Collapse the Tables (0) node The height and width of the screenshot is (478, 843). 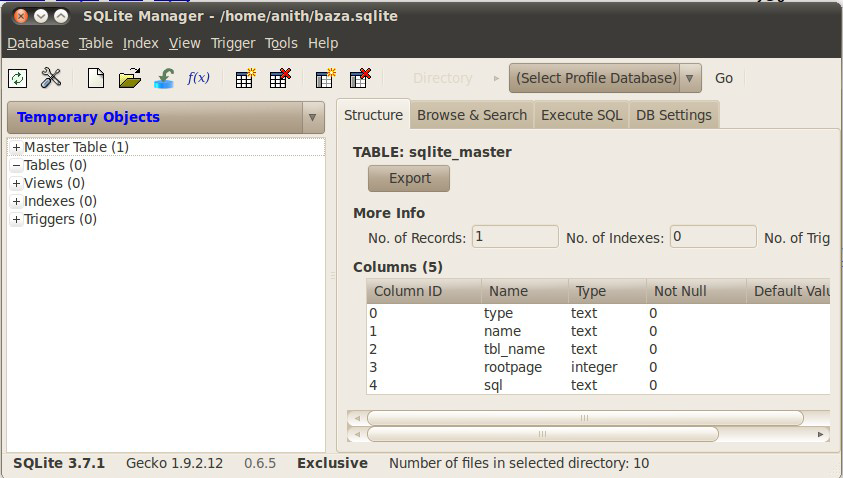click(17, 165)
